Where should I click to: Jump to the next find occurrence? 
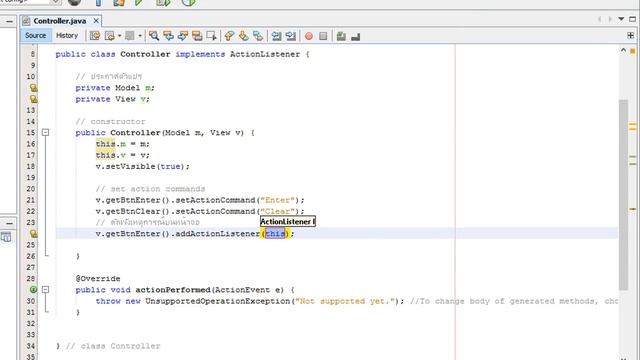pos(182,36)
